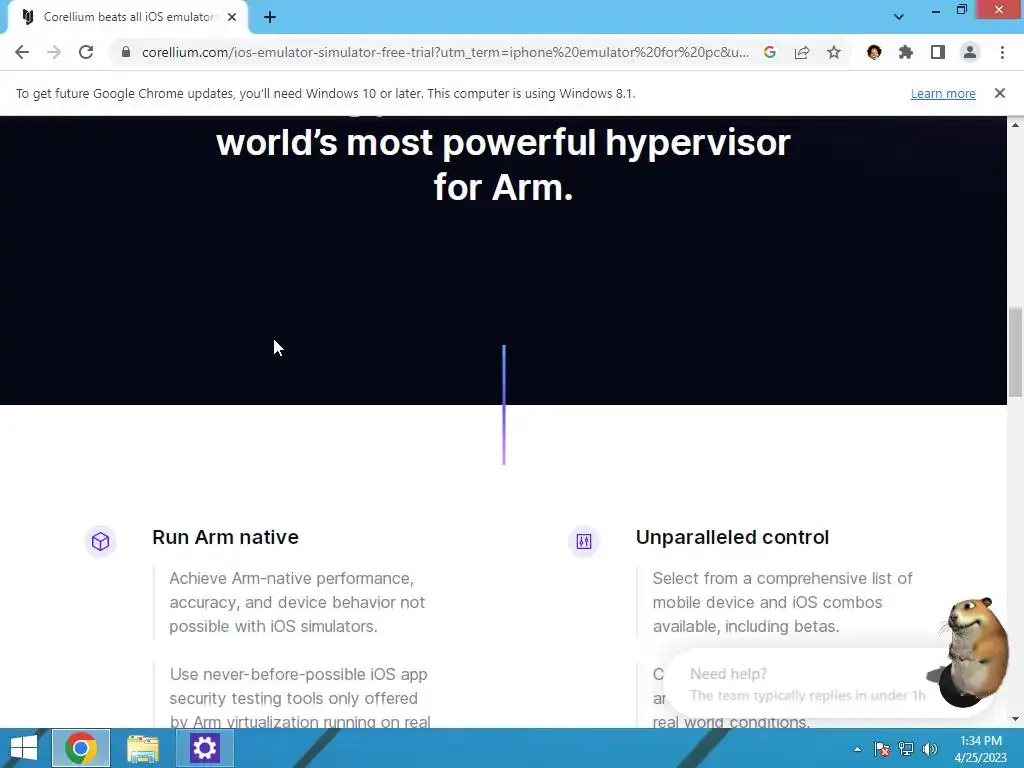Screen dimensions: 1024x768
Task: Select the Corellium beats all iOS emulators tab
Action: point(128,17)
